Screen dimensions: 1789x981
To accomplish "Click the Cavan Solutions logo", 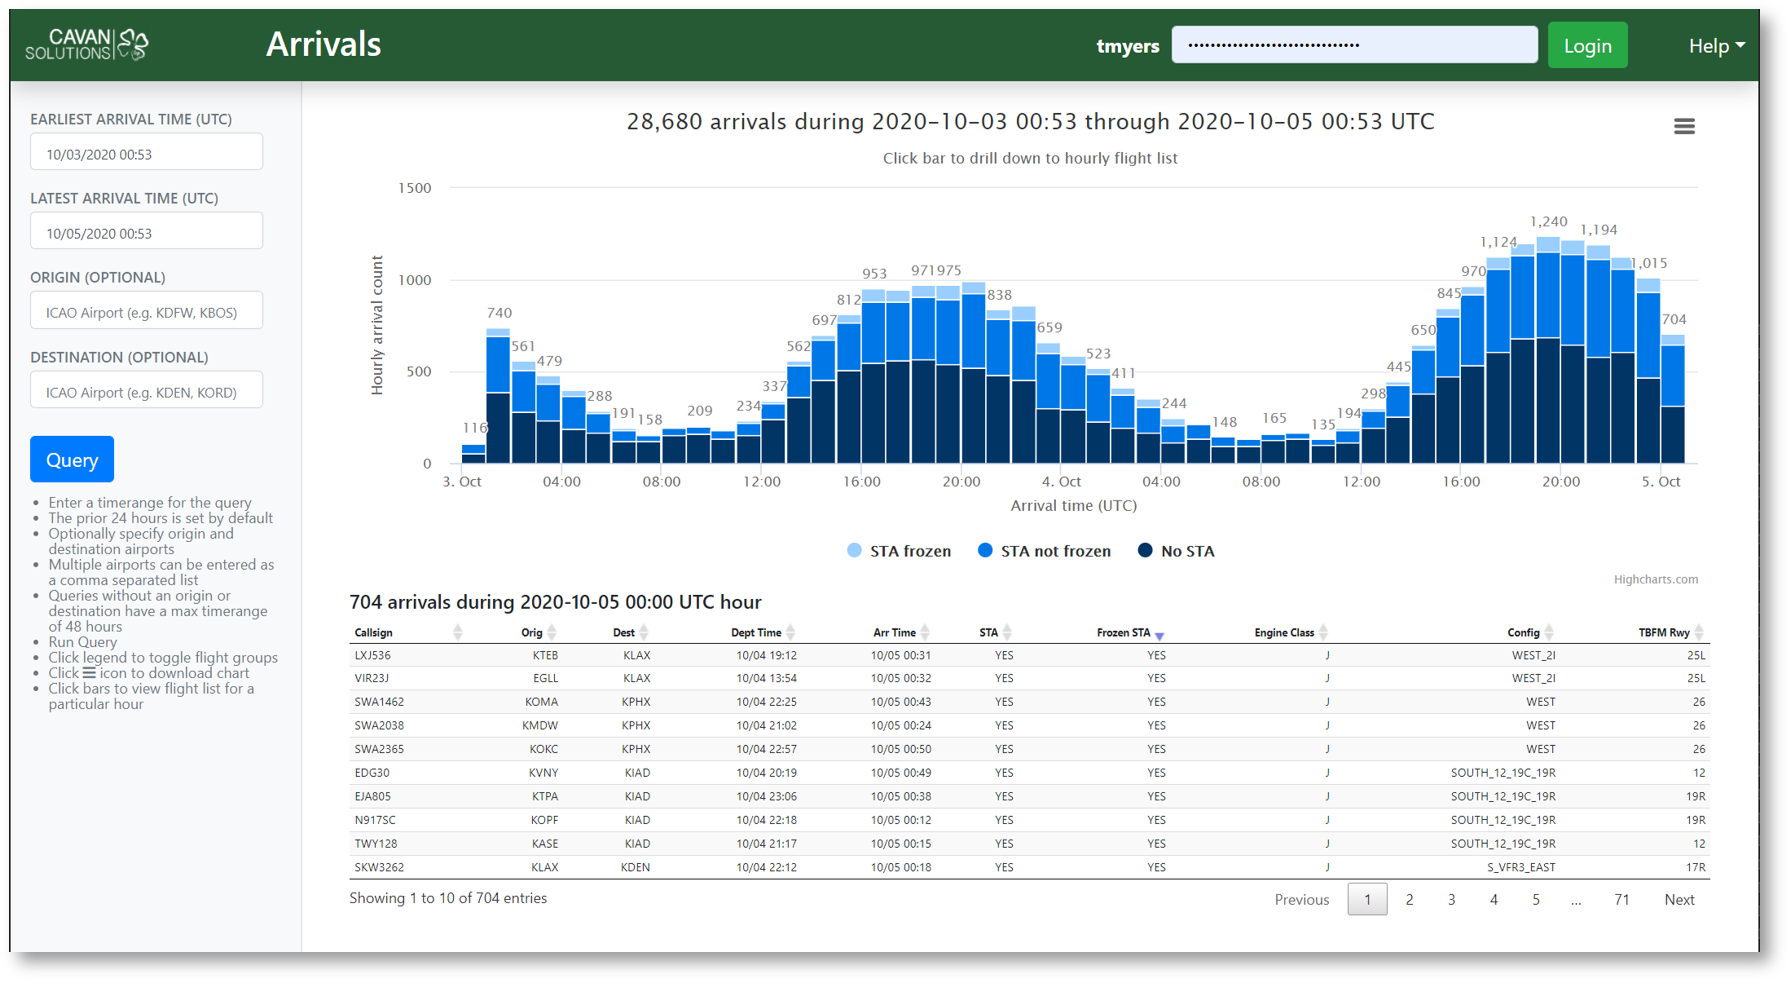I will (x=87, y=45).
